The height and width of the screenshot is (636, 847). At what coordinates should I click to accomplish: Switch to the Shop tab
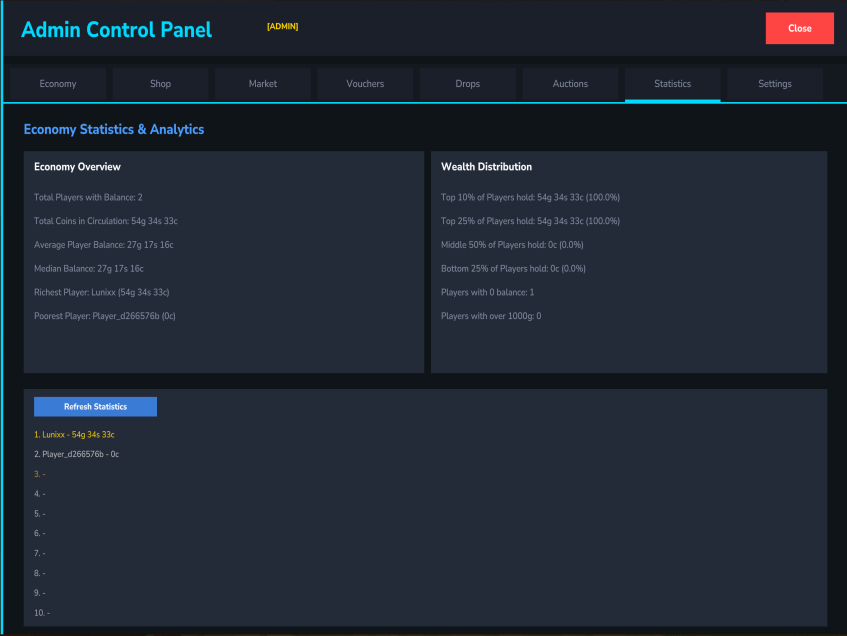coord(160,84)
